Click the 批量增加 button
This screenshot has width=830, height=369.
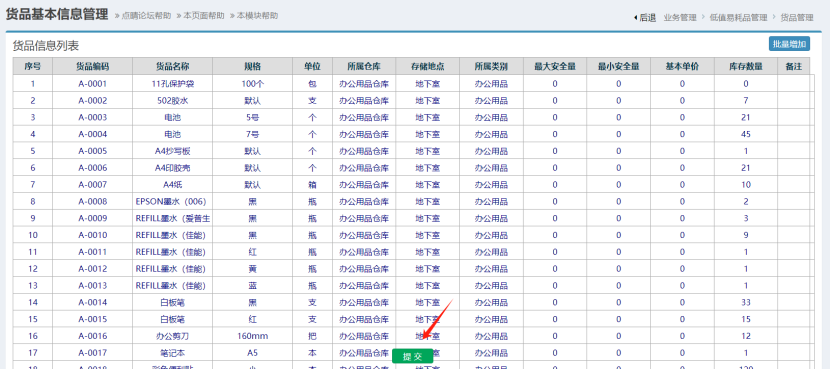789,44
